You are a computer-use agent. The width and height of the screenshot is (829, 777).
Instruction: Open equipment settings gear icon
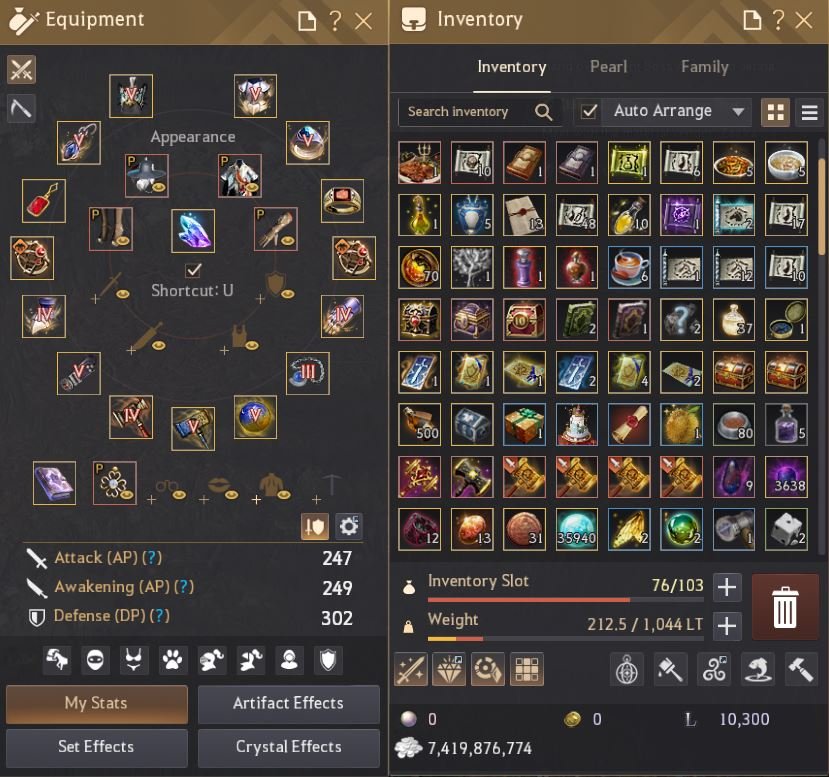[348, 526]
